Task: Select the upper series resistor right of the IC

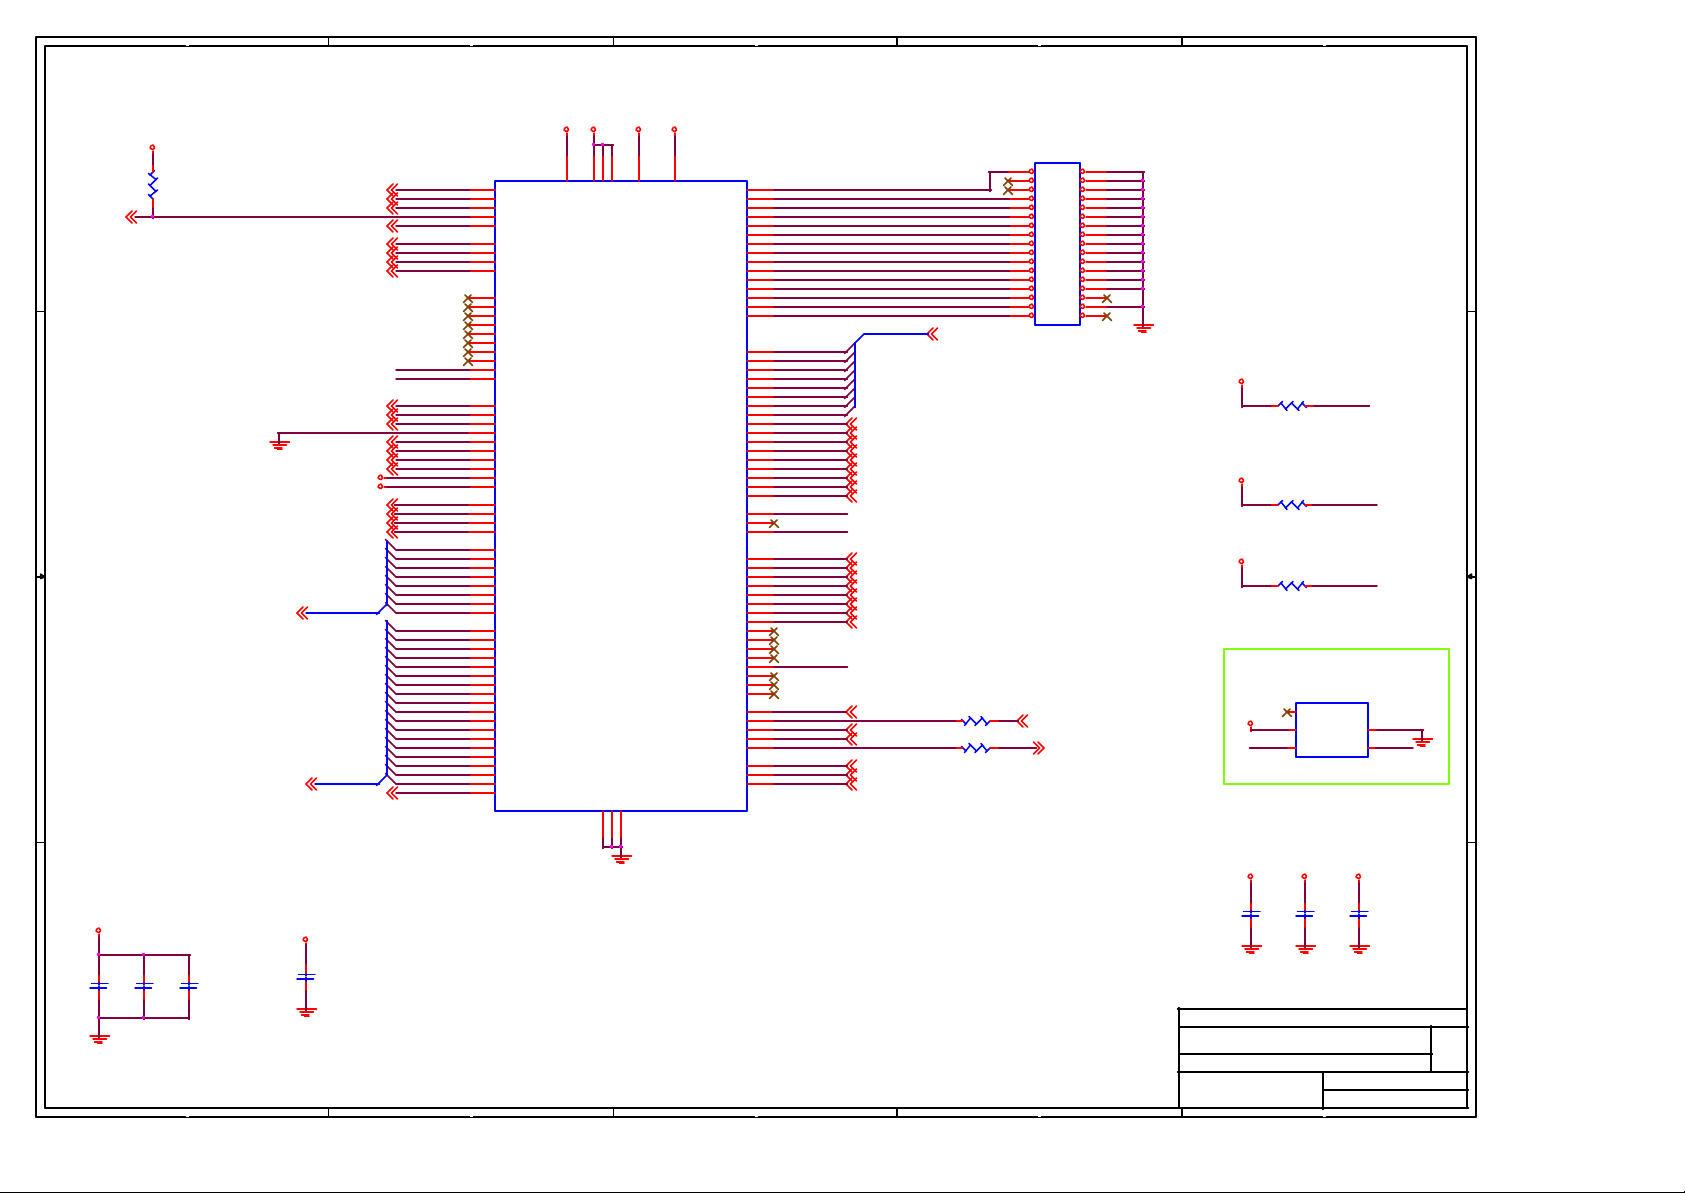Action: pos(976,721)
